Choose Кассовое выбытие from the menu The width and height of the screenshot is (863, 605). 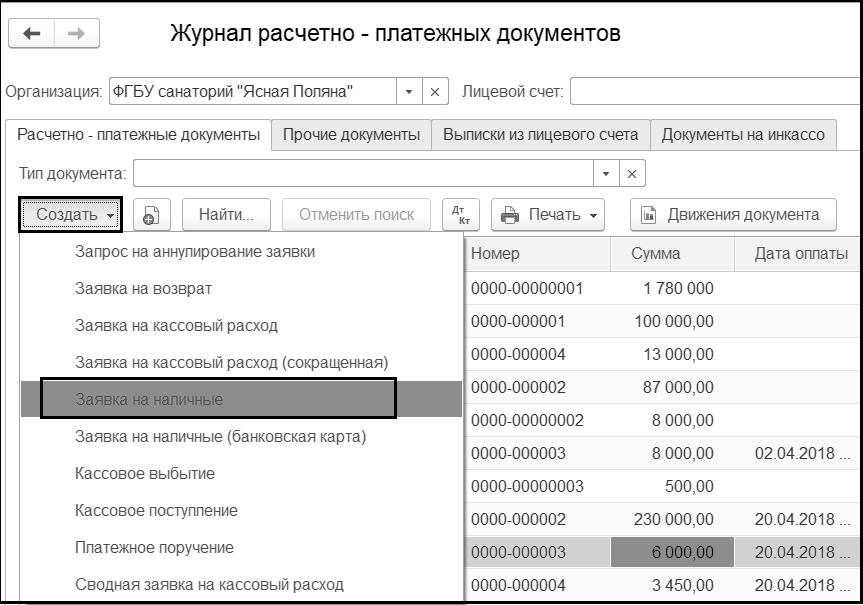pos(241,473)
